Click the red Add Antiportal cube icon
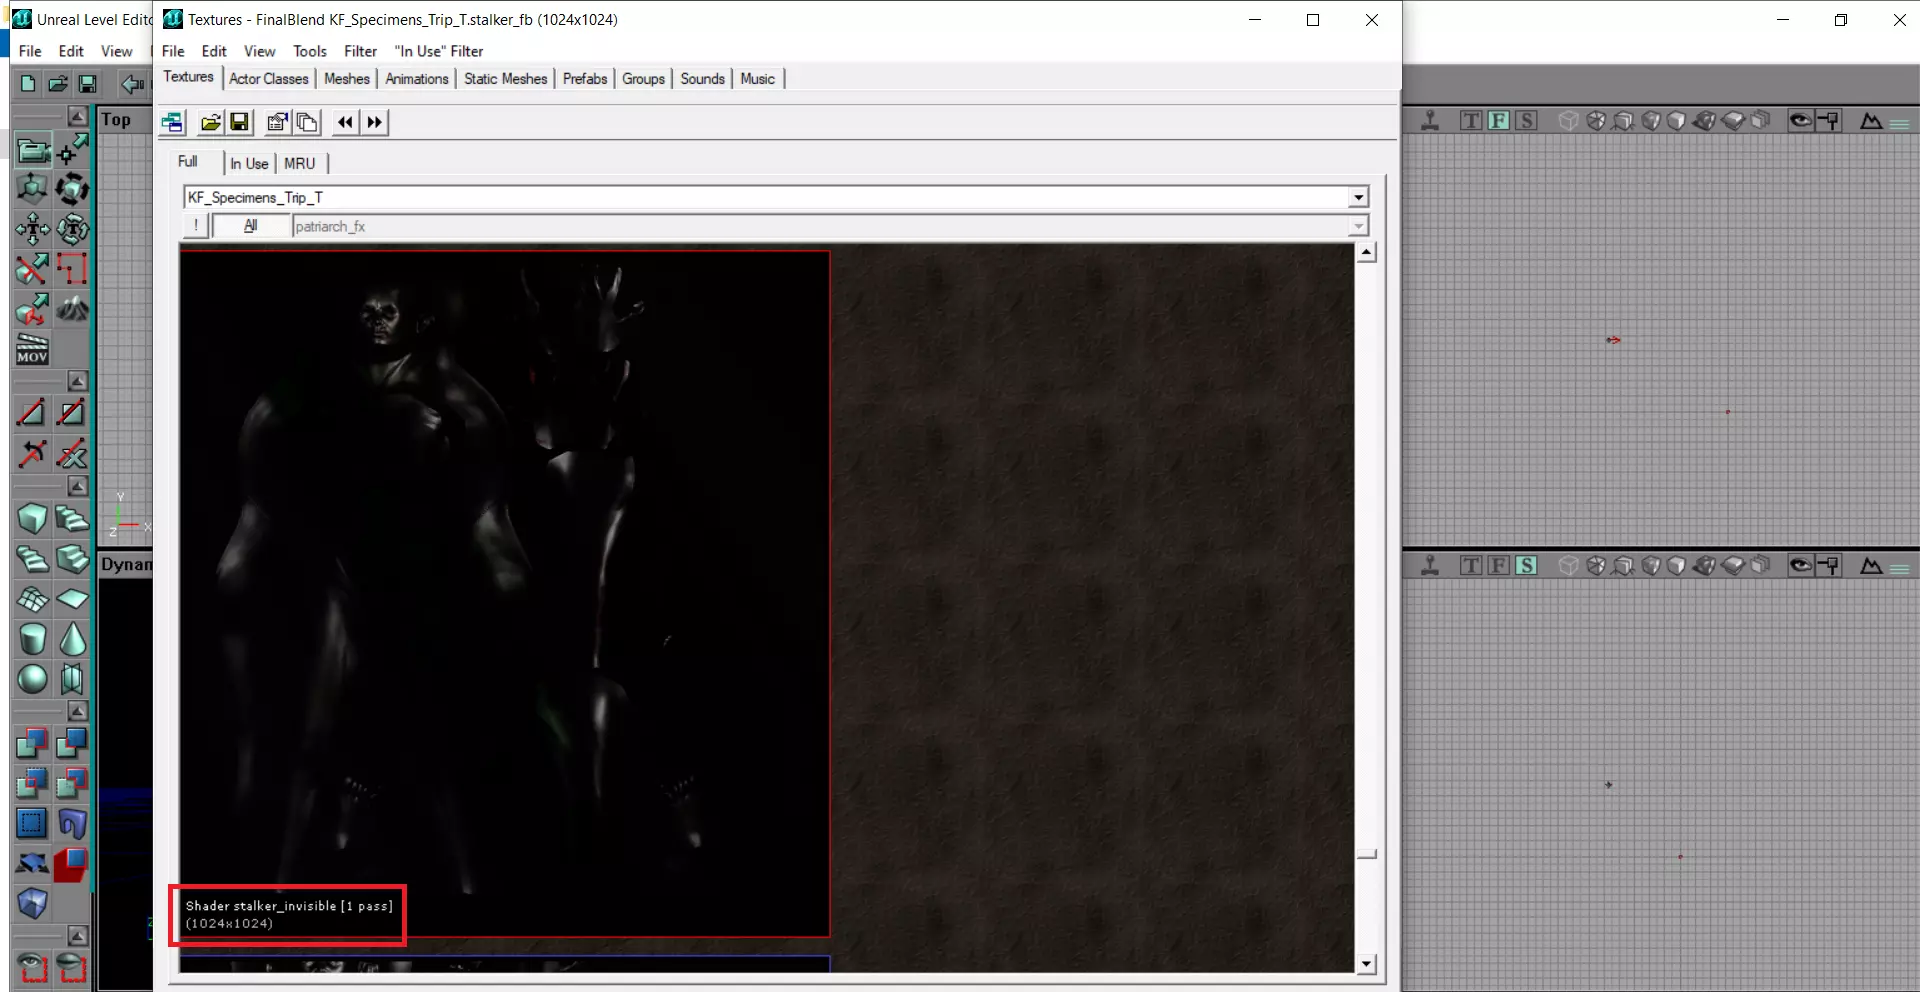1920x992 pixels. click(x=72, y=863)
